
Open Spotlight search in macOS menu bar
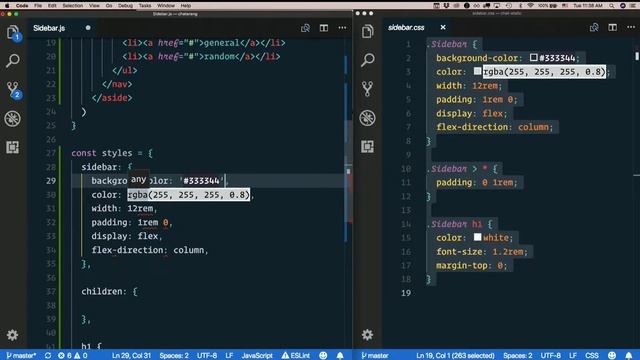[x=611, y=6]
